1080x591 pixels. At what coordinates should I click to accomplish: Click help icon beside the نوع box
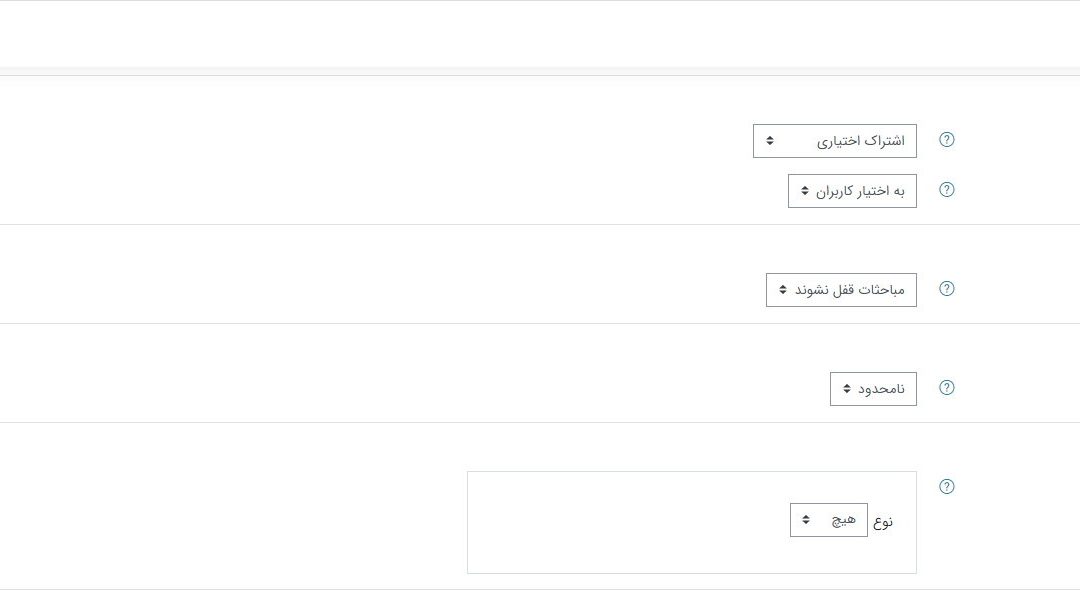pyautogui.click(x=947, y=487)
